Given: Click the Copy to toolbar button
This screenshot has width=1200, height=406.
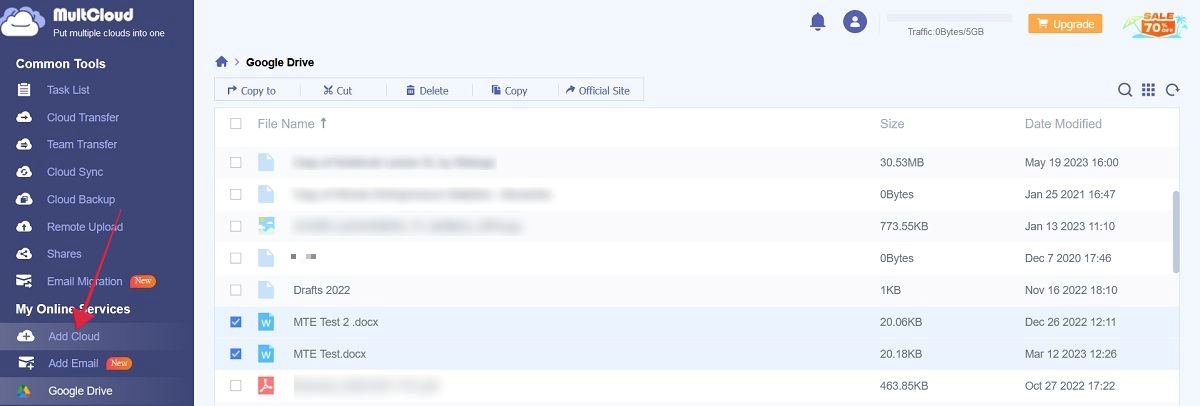Looking at the screenshot, I should pyautogui.click(x=251, y=90).
